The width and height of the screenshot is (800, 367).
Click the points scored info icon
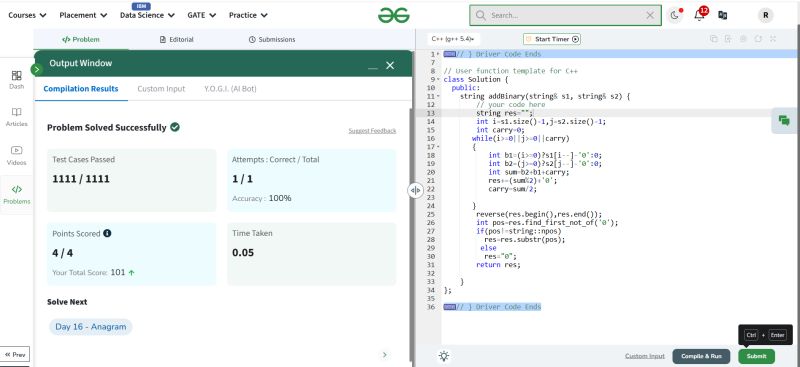pyautogui.click(x=107, y=233)
